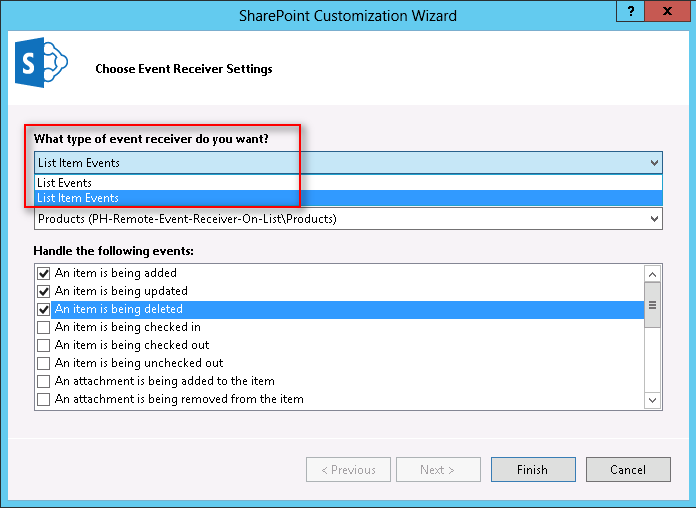Enable 'An item is being checked out'

tap(44, 345)
